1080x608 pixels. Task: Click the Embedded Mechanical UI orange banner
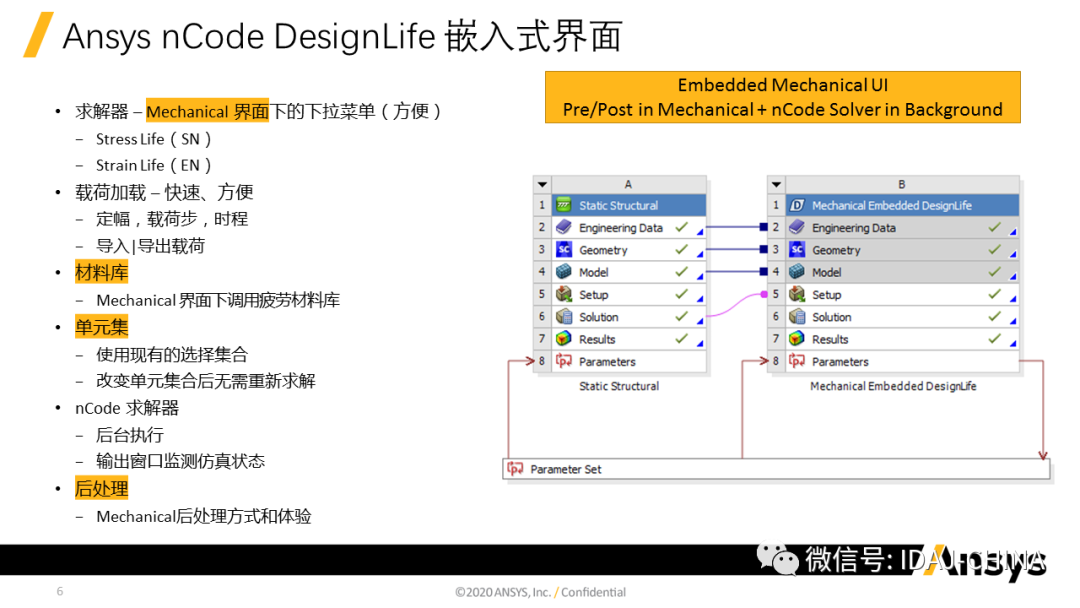coord(782,97)
